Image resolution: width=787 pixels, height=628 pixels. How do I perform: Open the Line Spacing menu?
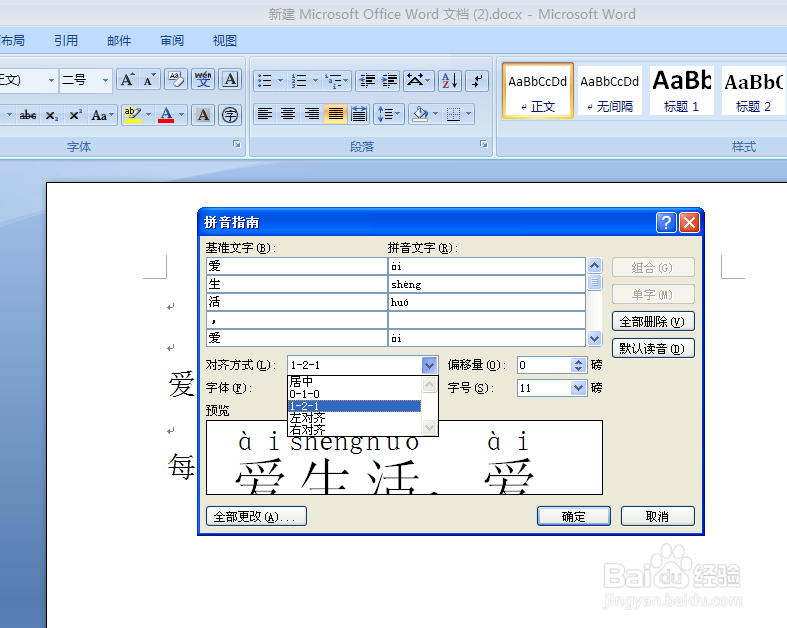click(x=388, y=114)
